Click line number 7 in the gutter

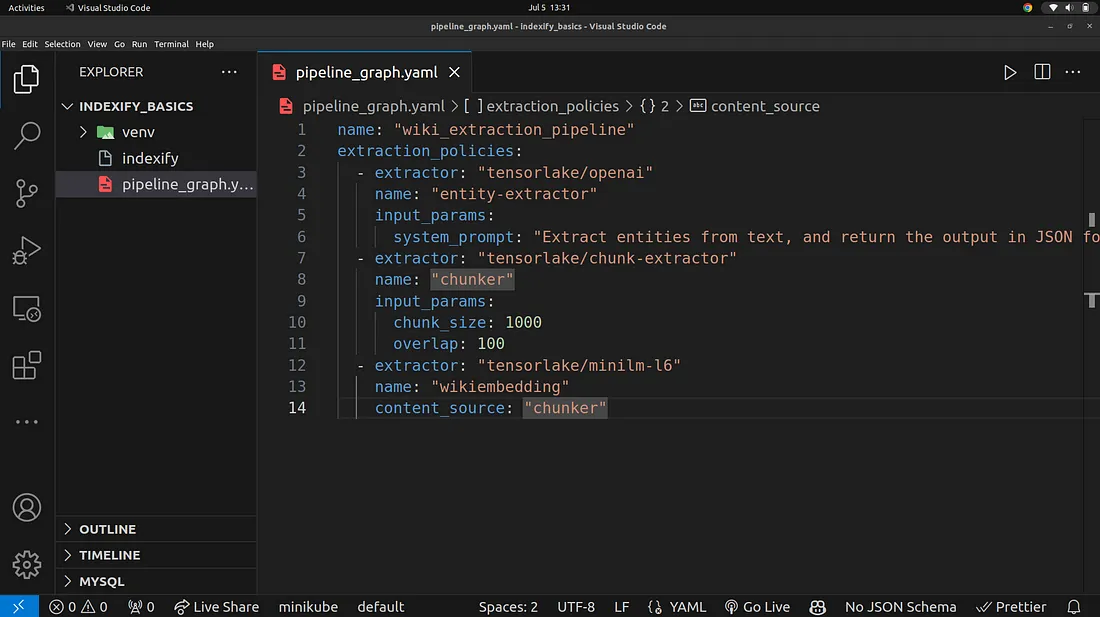tap(301, 258)
